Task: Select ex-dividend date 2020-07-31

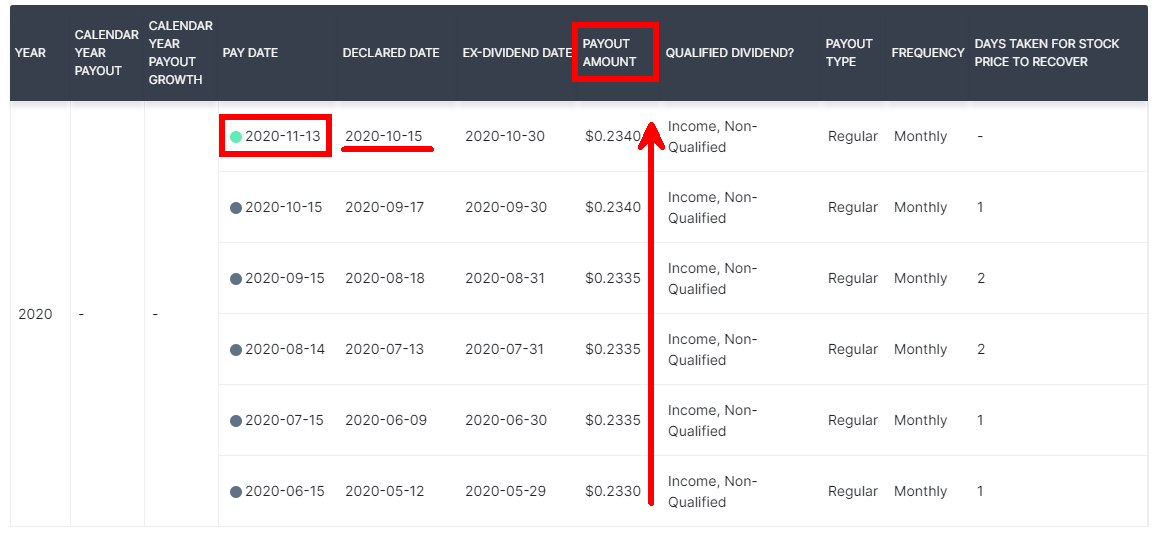Action: 504,349
